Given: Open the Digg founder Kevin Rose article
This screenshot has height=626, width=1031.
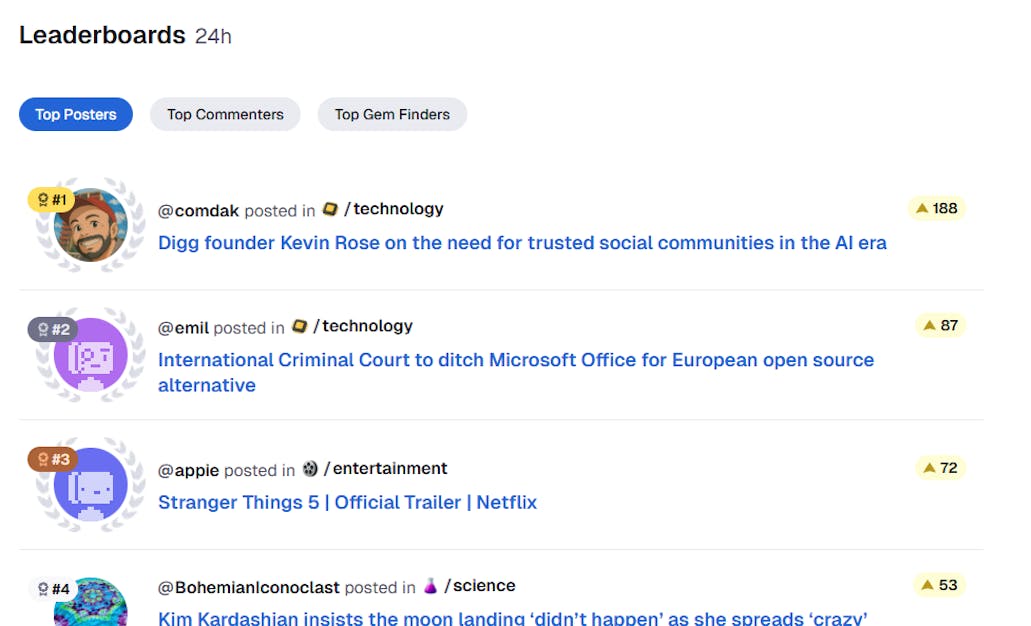Looking at the screenshot, I should point(522,243).
